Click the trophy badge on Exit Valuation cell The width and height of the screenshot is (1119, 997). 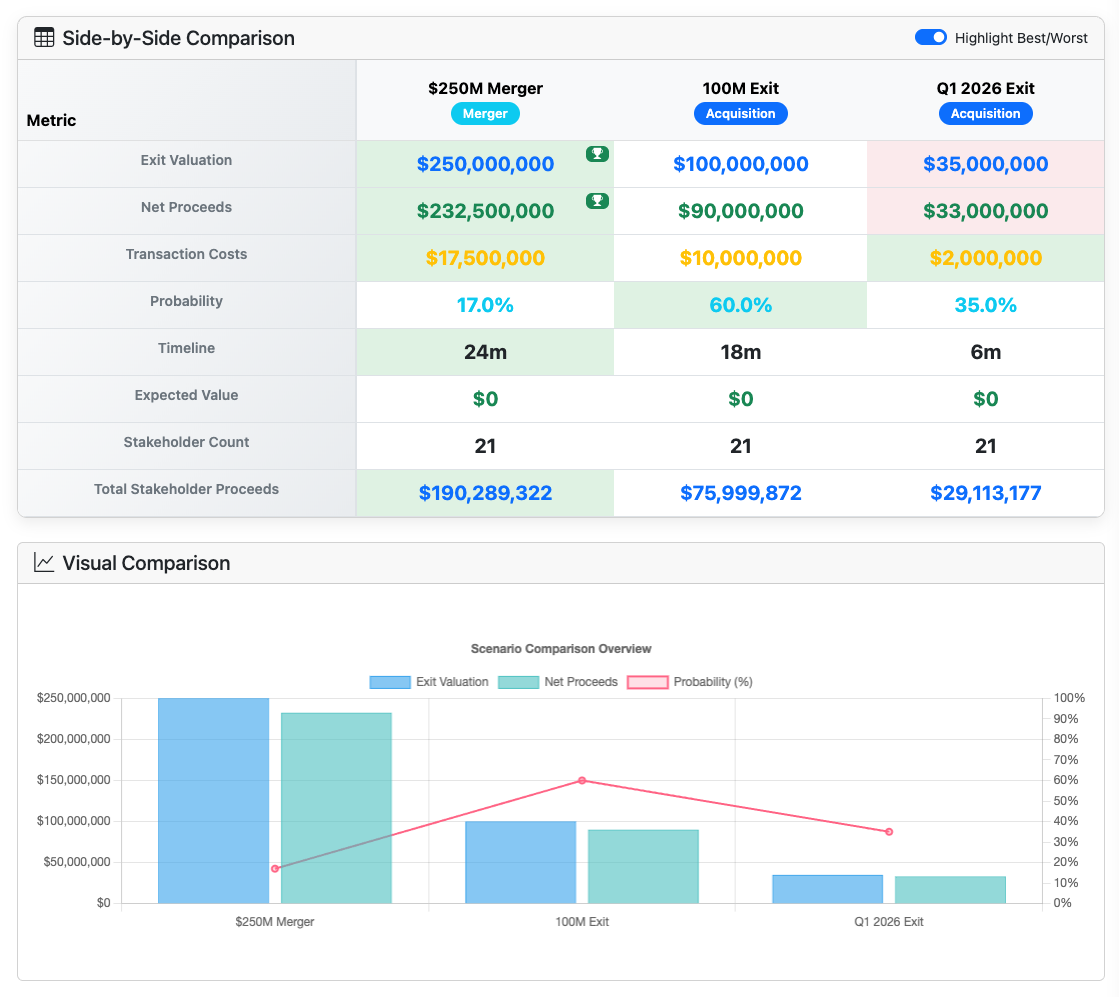pyautogui.click(x=597, y=154)
